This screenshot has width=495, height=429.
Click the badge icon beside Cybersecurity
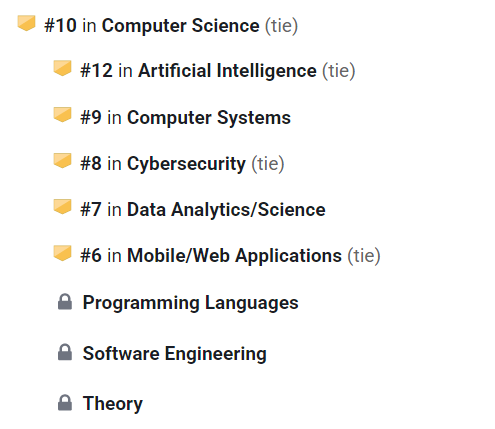(62, 161)
